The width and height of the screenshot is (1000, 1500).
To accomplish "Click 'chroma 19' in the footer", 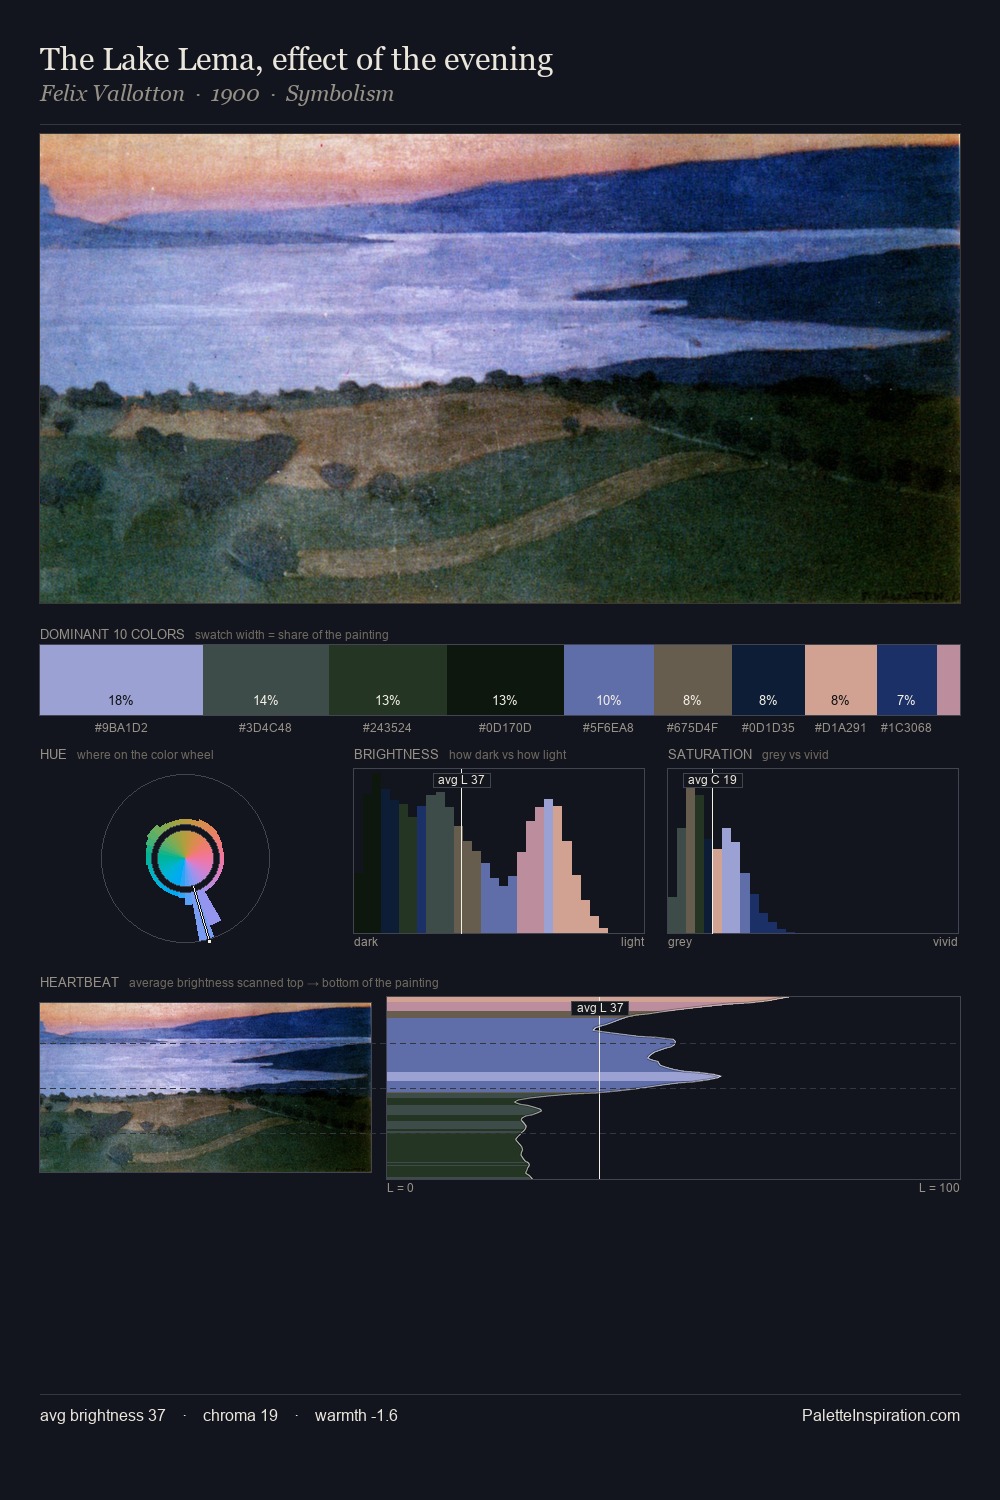I will 240,1415.
